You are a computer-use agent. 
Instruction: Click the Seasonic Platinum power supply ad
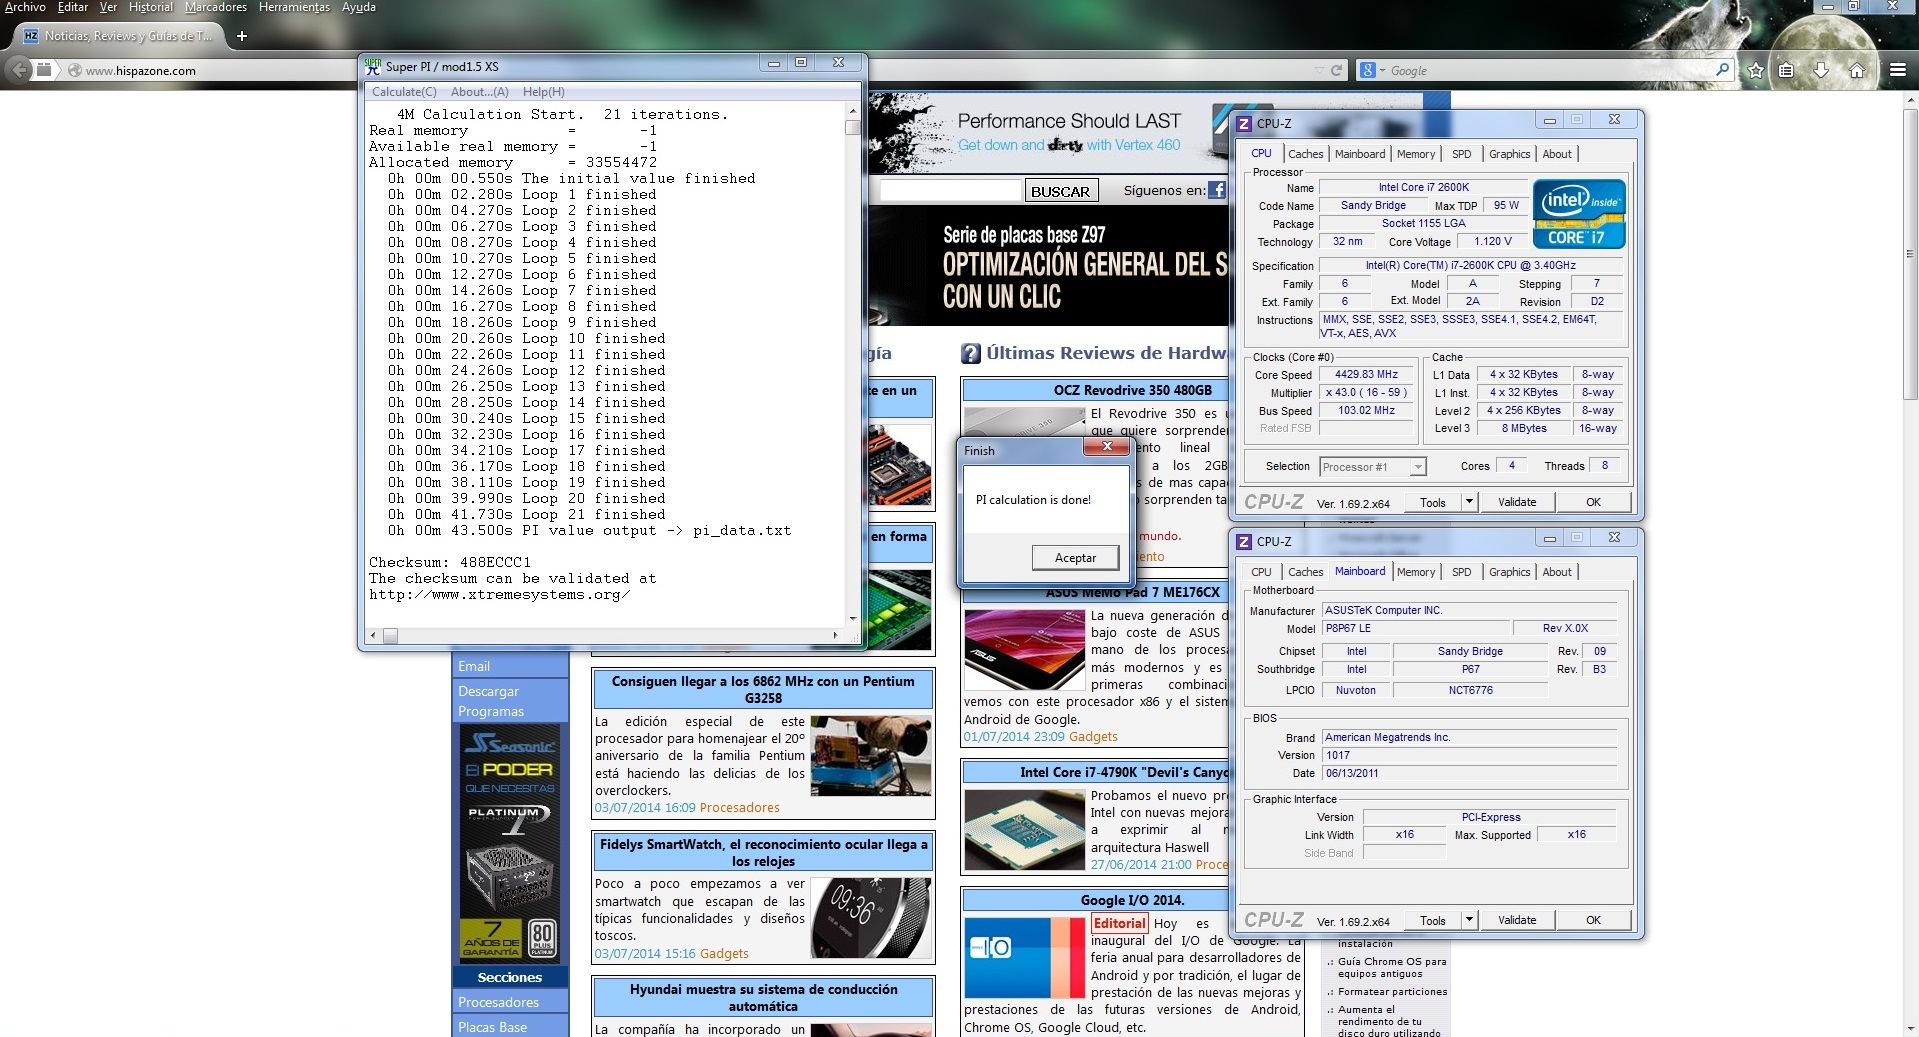click(x=510, y=842)
